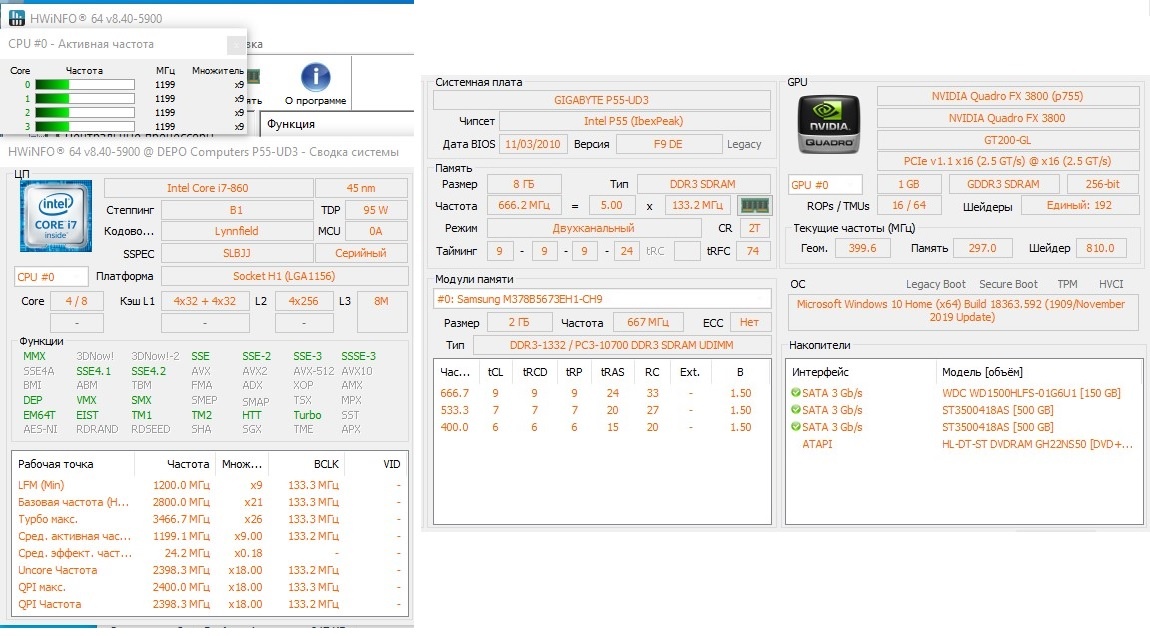Open the About (О программе) info icon
1150x636 pixels.
316,77
